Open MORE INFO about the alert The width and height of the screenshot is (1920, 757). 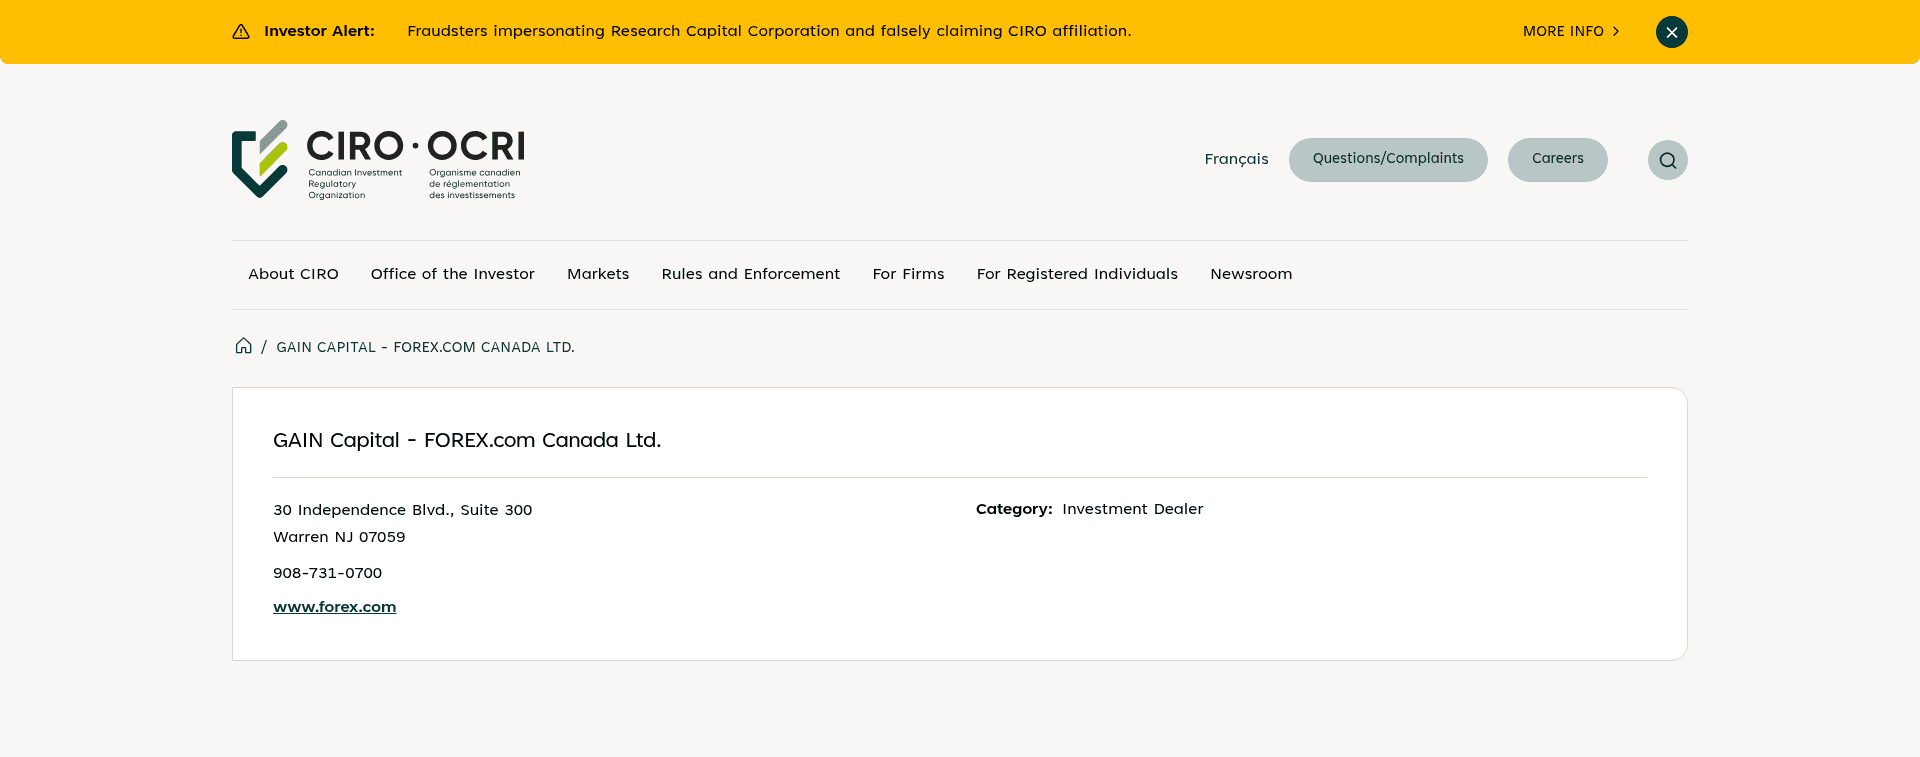1571,31
